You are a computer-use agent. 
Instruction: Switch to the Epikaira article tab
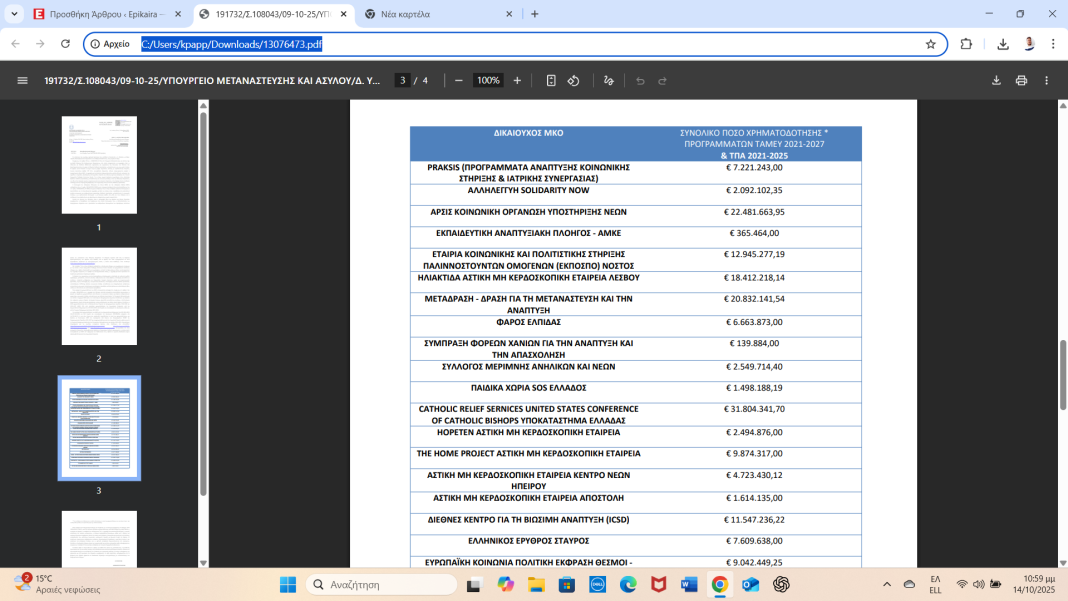[x=98, y=14]
